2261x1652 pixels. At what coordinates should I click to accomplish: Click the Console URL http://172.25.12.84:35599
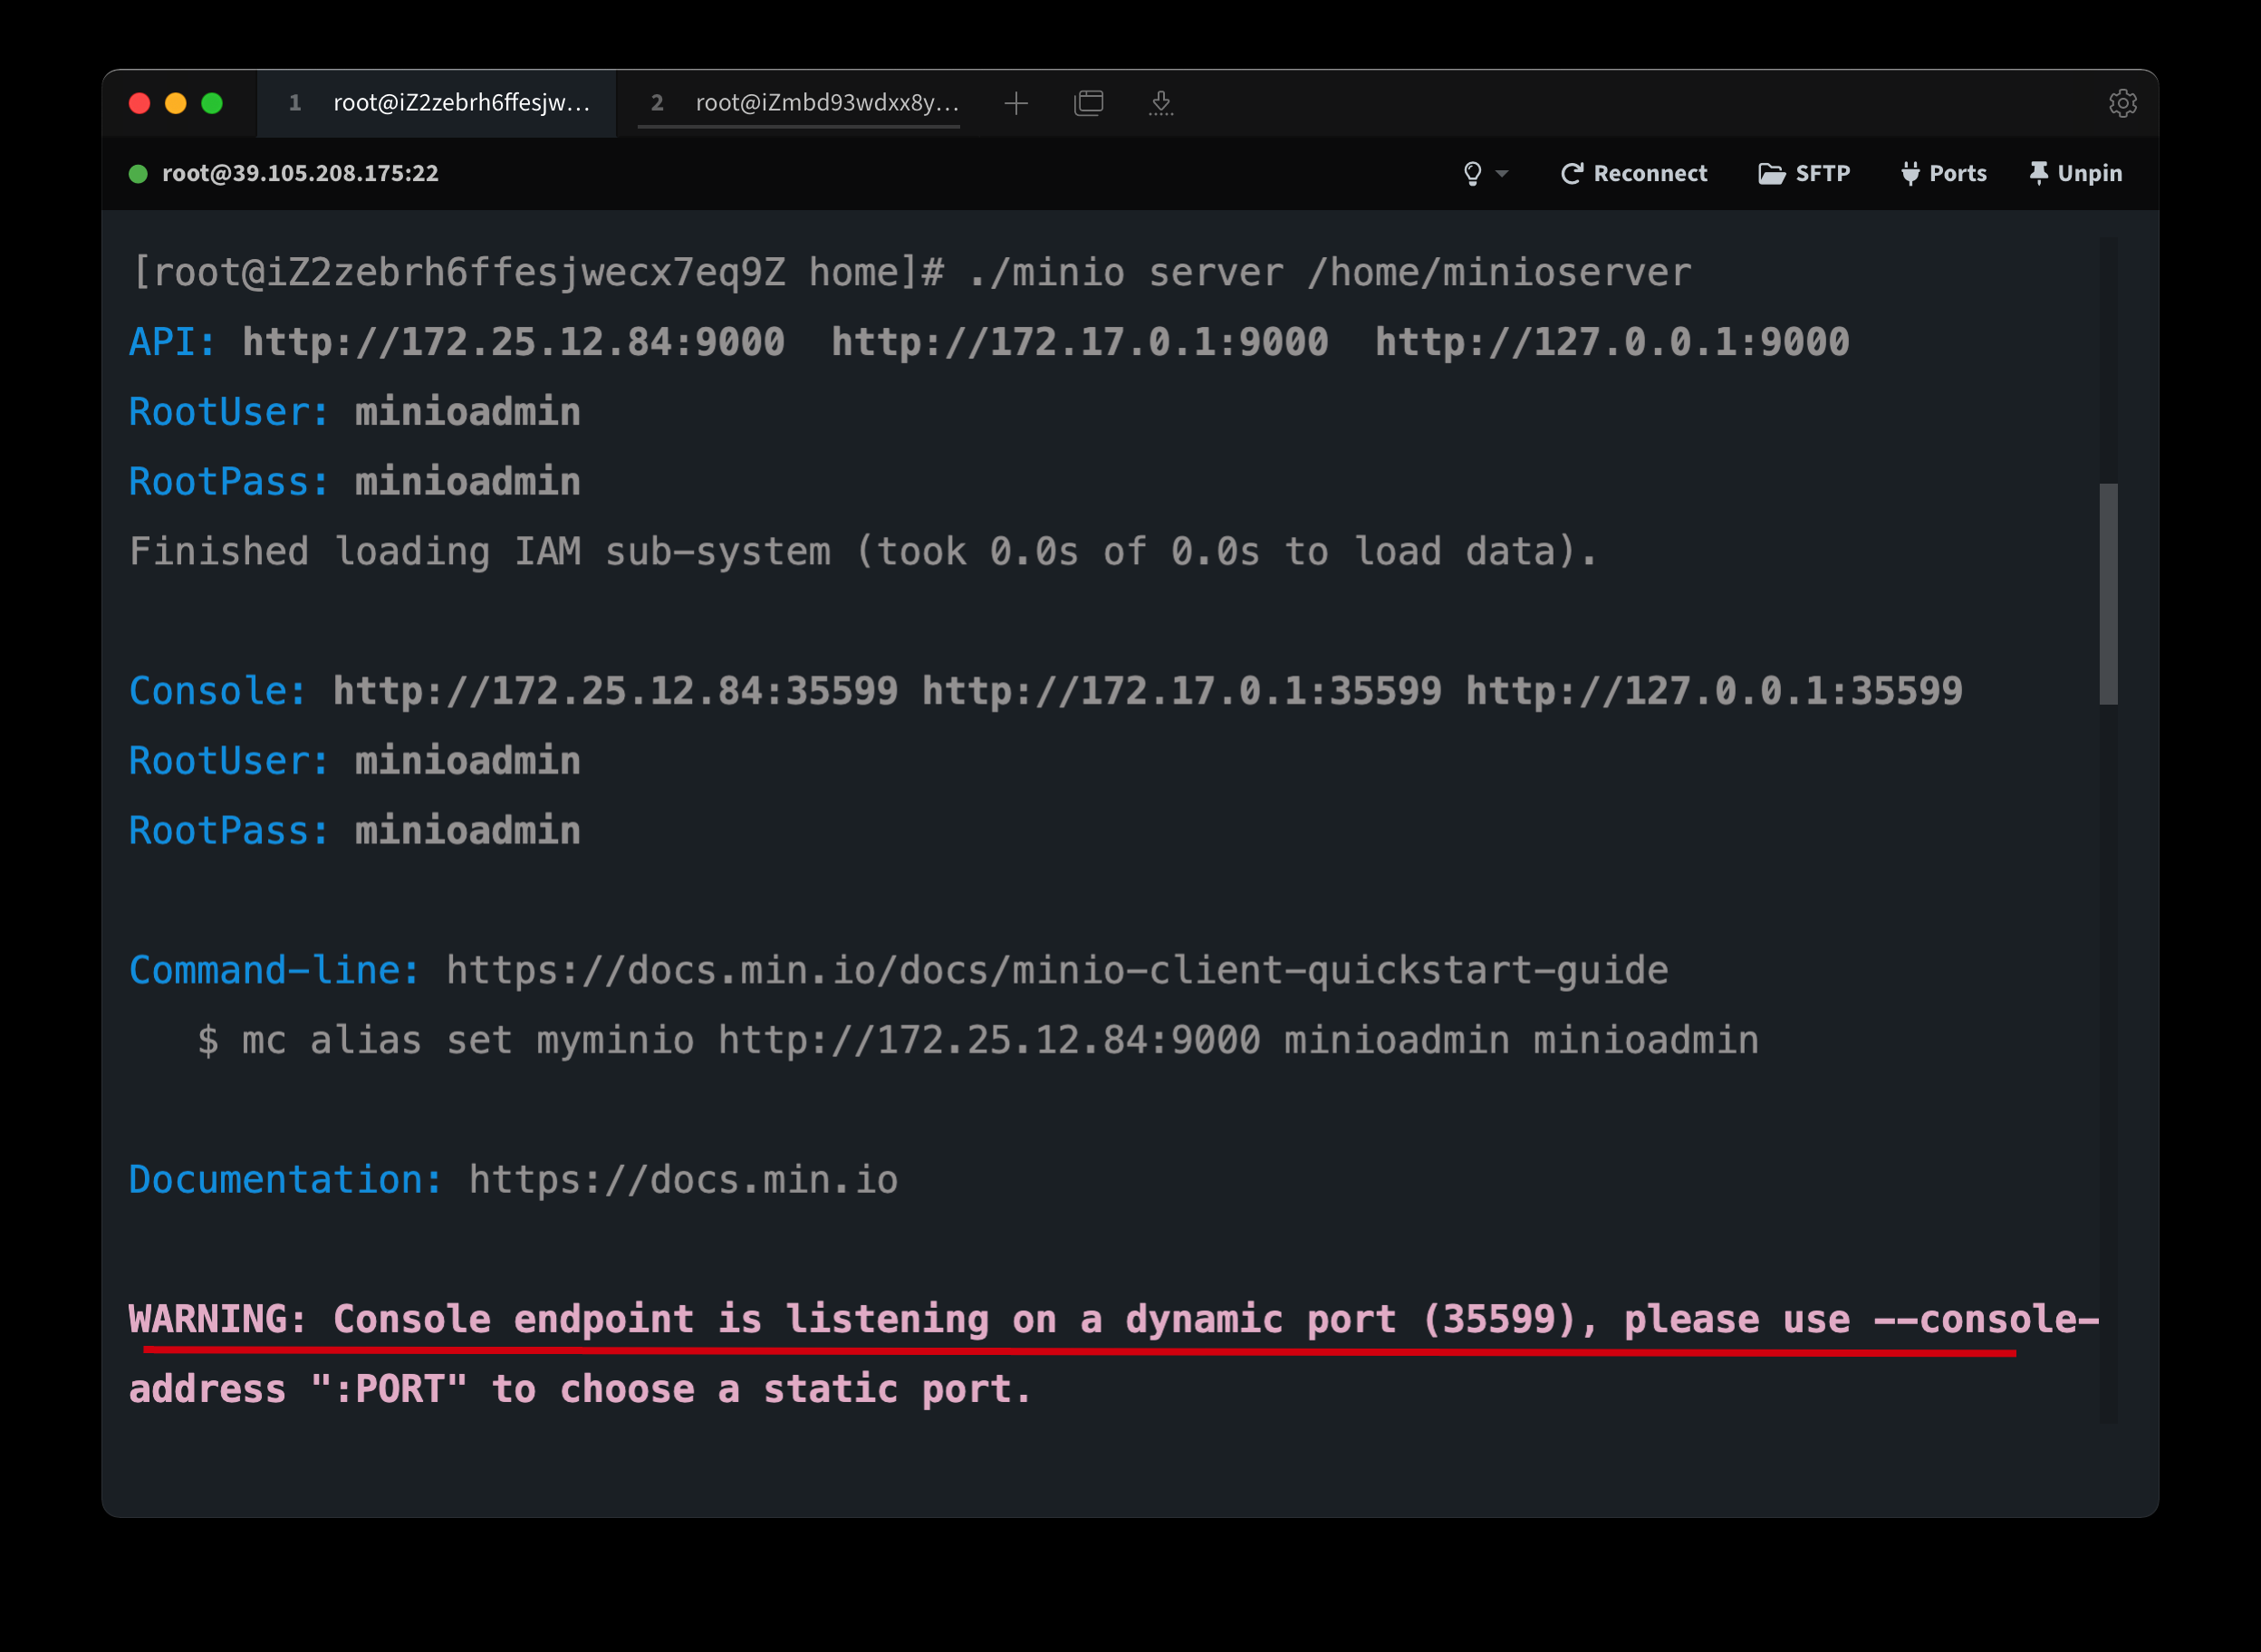click(x=615, y=691)
